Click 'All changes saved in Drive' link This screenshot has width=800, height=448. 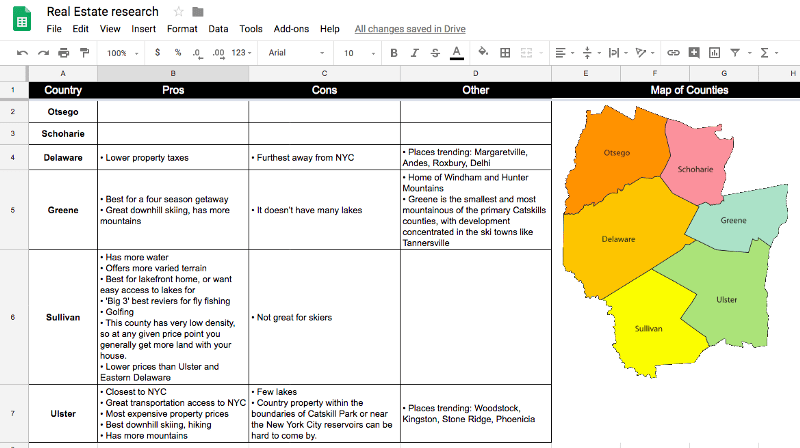(x=408, y=29)
